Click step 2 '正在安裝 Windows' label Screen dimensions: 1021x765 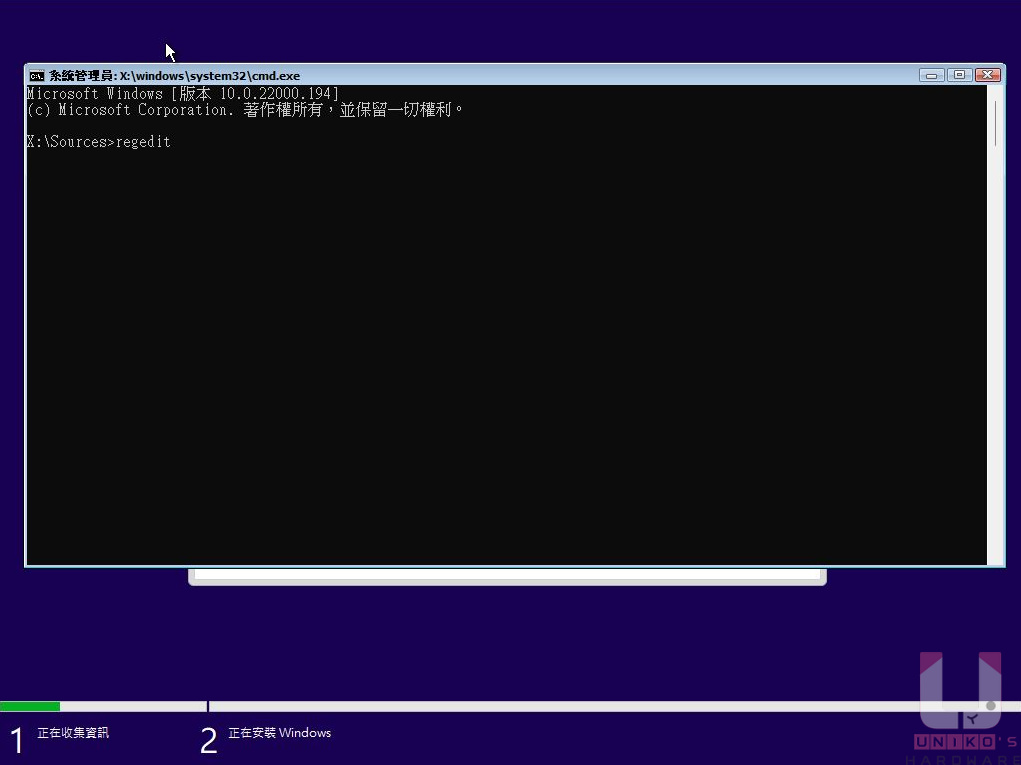[279, 732]
